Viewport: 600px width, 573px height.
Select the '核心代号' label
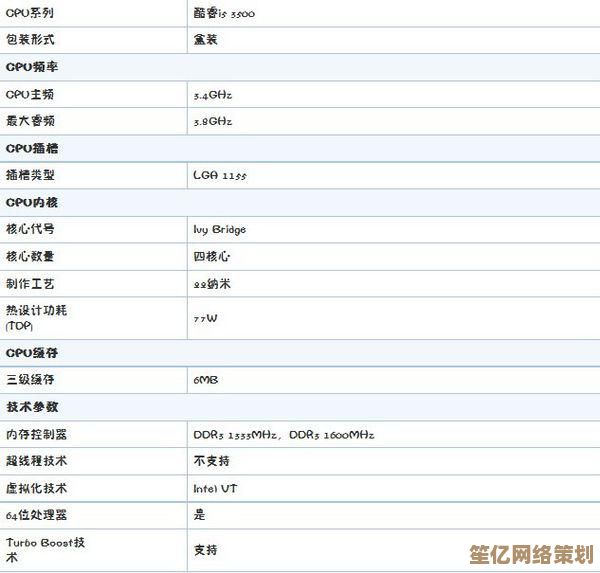pyautogui.click(x=30, y=229)
